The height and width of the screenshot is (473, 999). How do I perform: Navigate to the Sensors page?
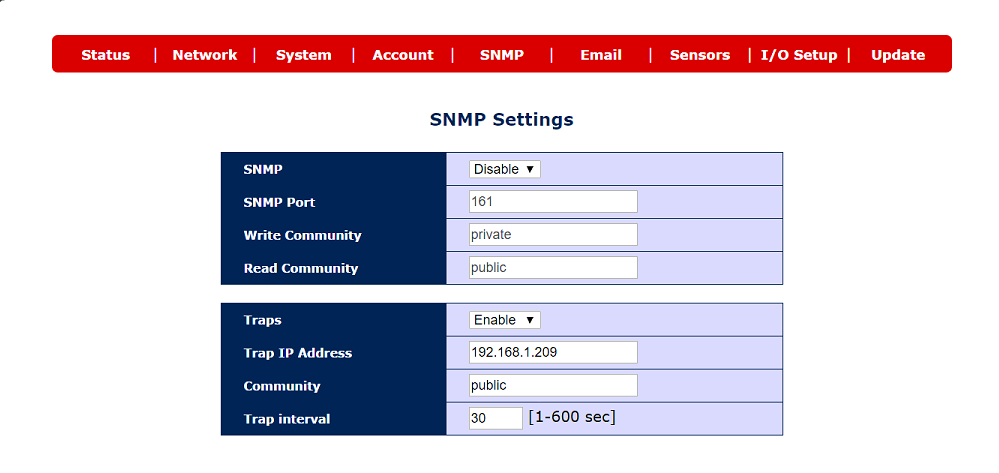click(x=700, y=55)
